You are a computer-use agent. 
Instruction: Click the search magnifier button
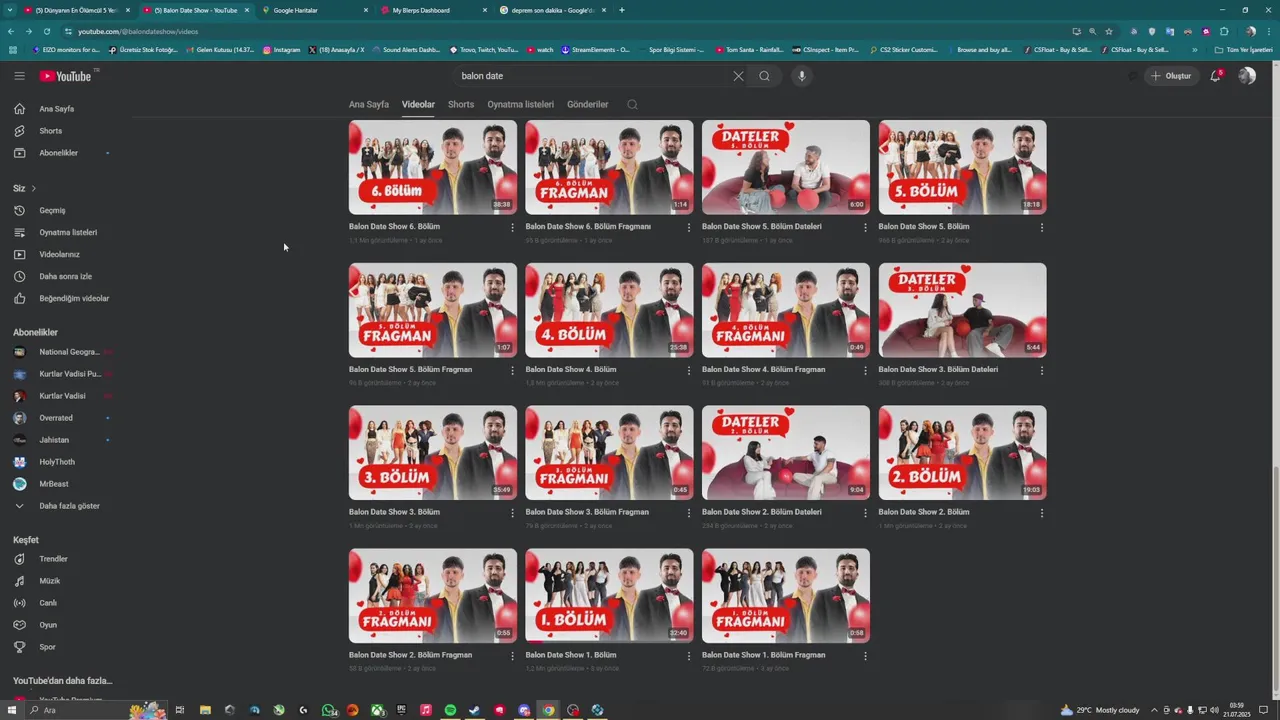(764, 76)
